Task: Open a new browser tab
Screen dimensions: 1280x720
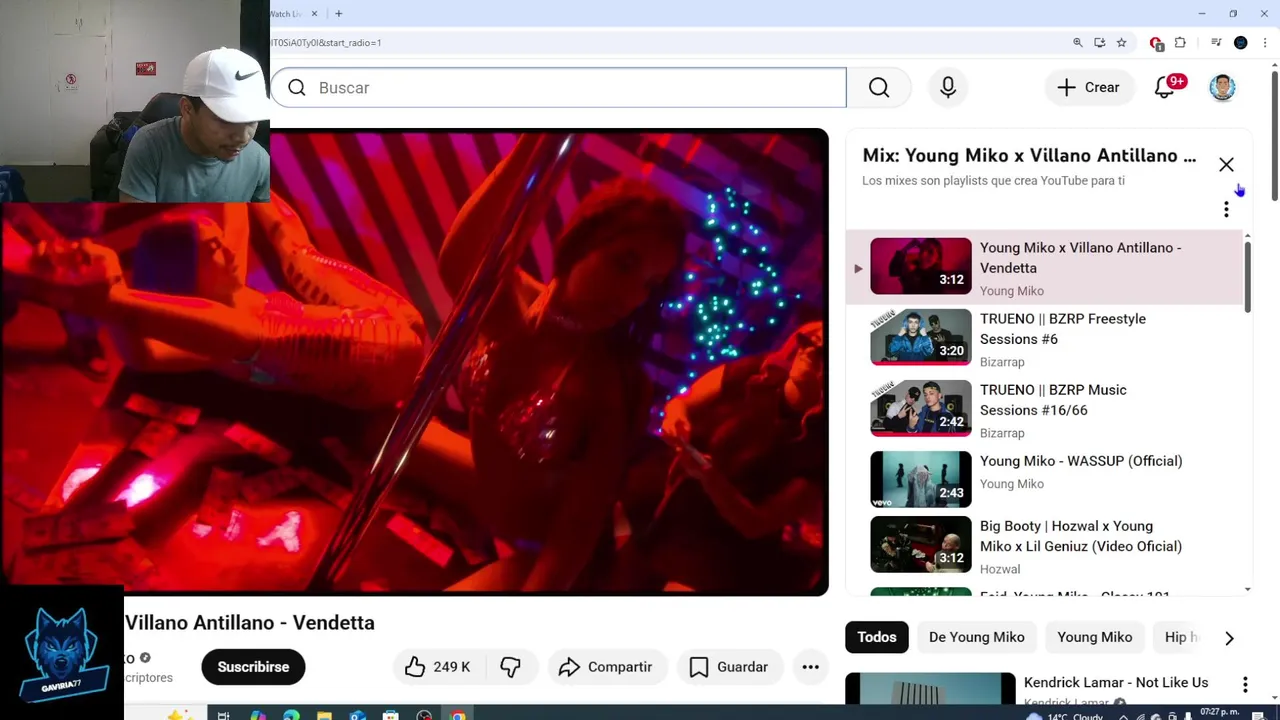Action: (x=339, y=14)
